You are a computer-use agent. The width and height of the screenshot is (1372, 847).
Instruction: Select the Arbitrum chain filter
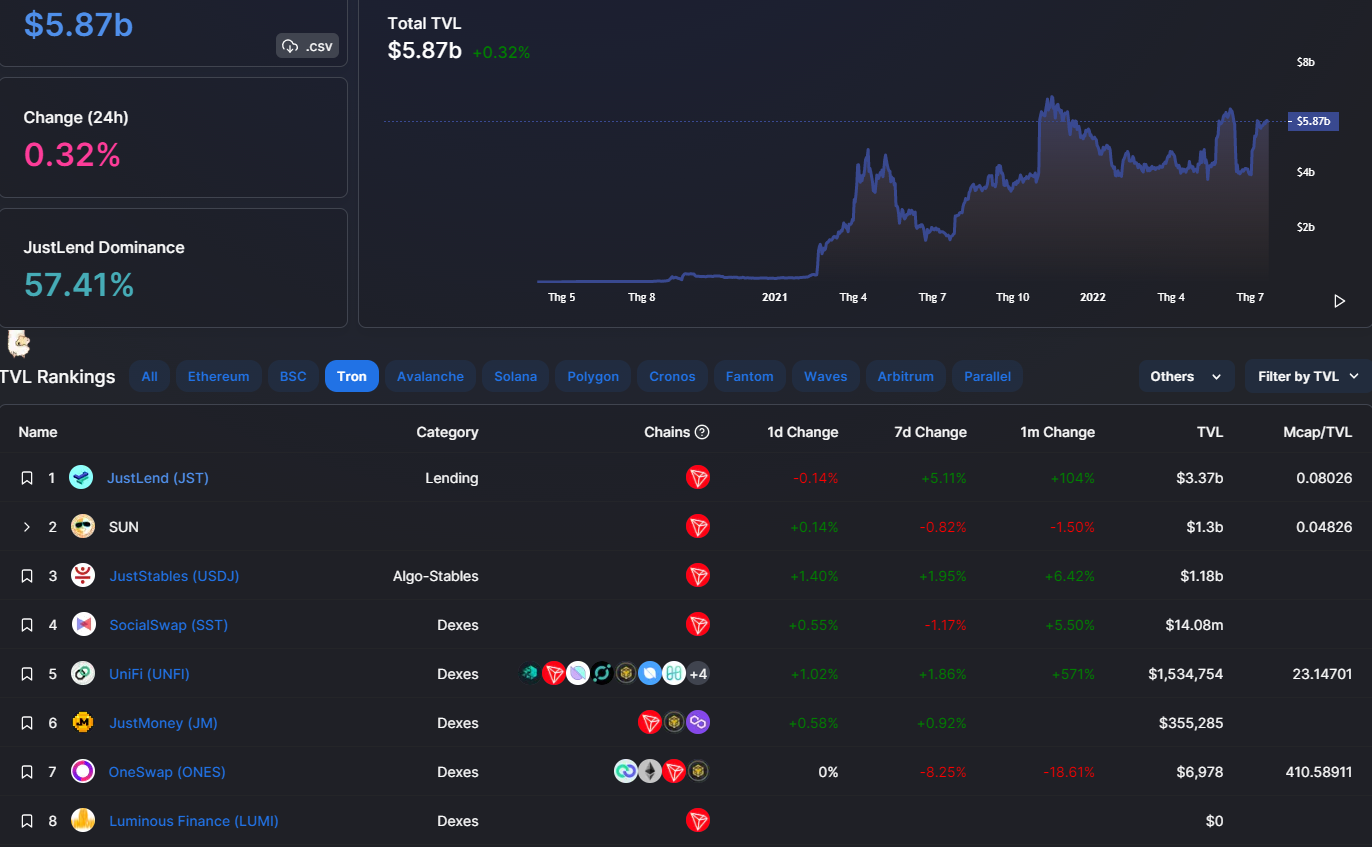[x=906, y=376]
